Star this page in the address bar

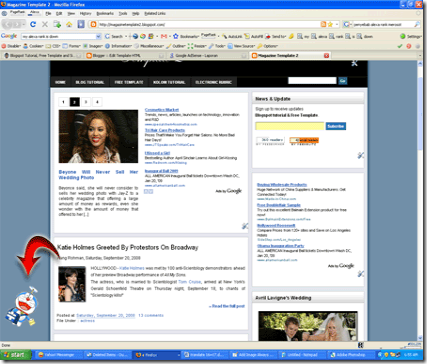pos(330,24)
